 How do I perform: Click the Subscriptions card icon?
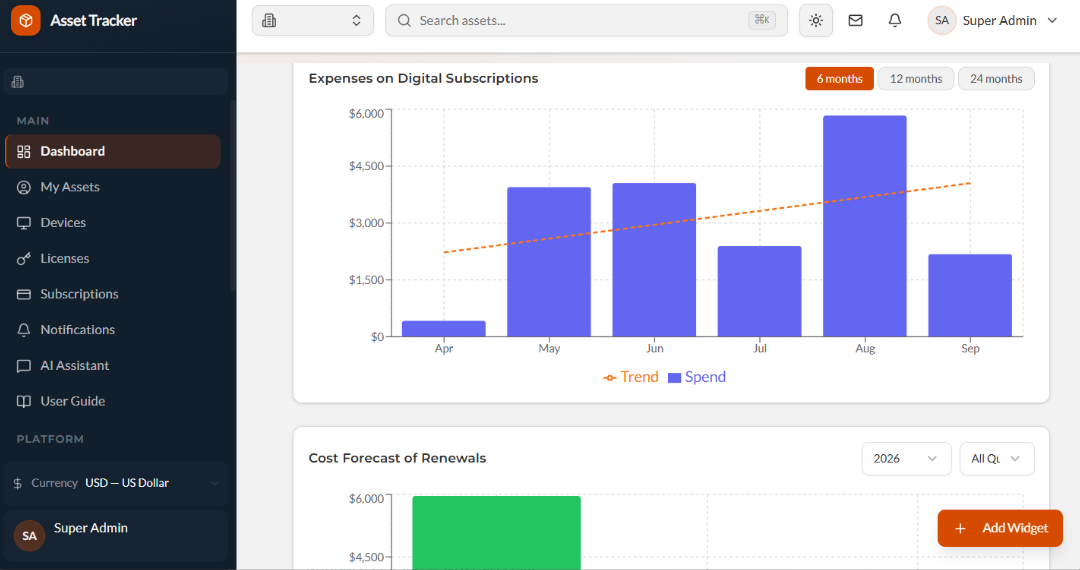(x=24, y=295)
